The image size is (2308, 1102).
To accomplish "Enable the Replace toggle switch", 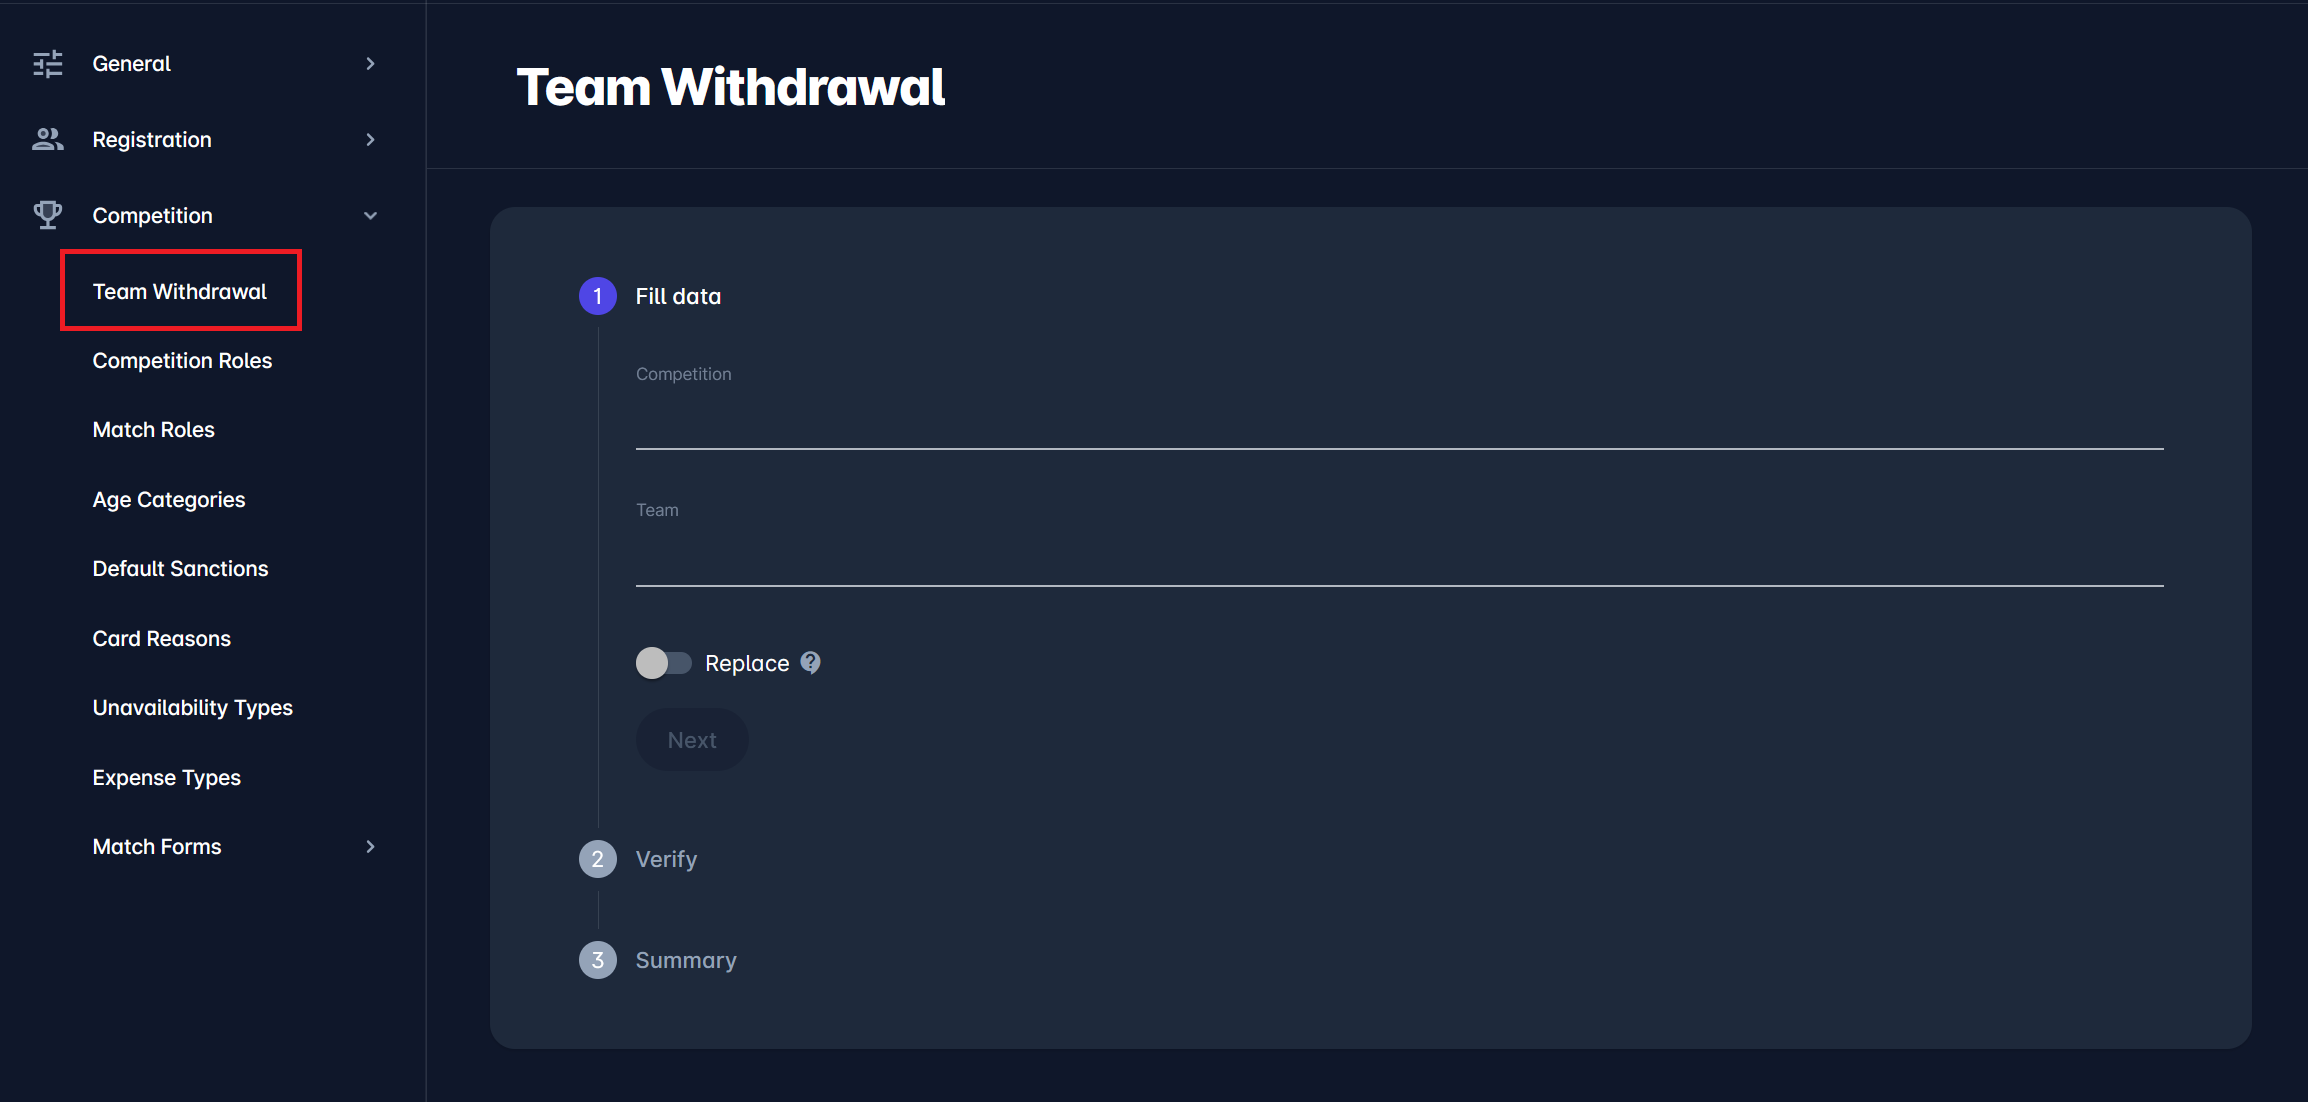I will (663, 663).
